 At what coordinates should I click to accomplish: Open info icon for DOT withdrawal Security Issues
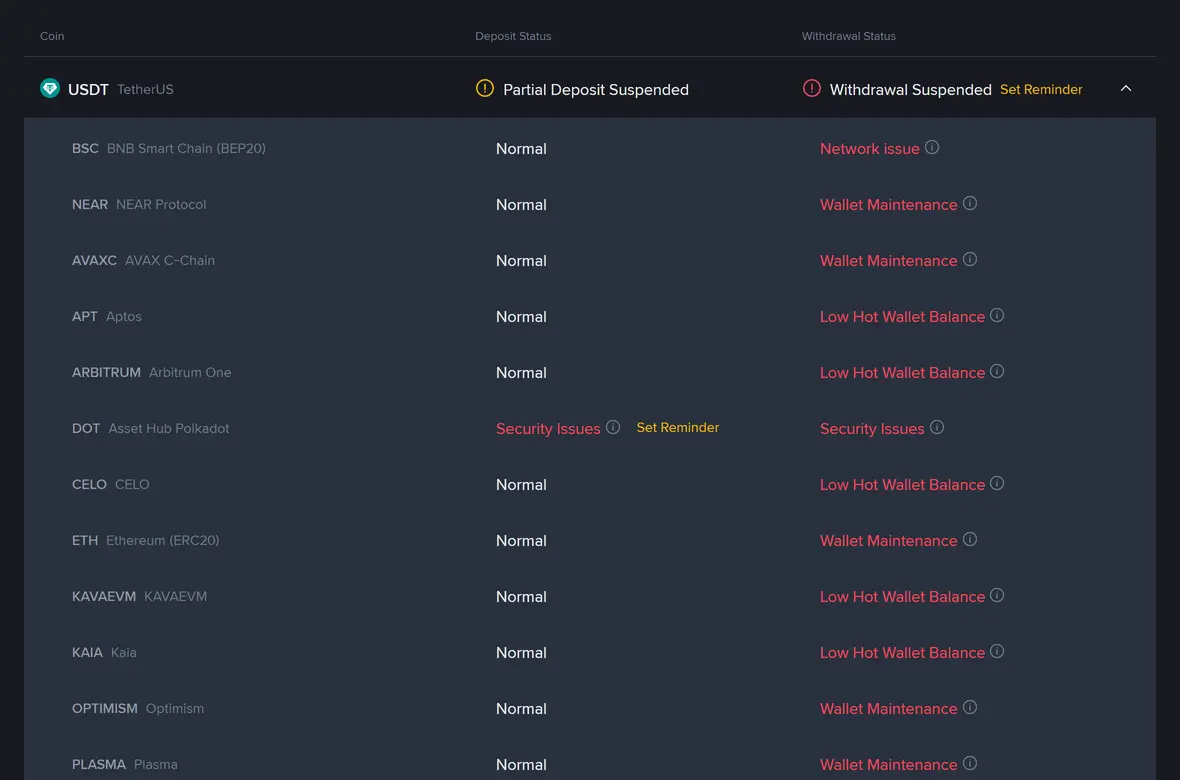coord(937,428)
